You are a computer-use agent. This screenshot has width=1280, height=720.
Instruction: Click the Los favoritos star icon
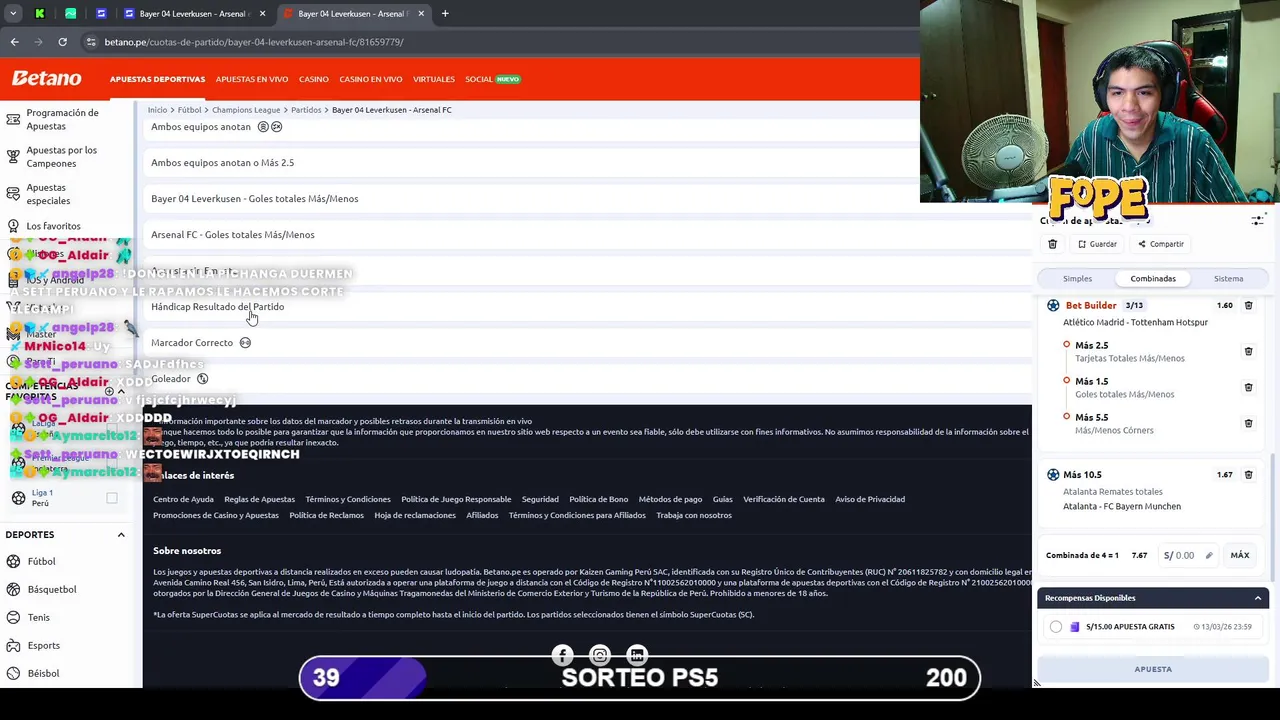(x=13, y=226)
